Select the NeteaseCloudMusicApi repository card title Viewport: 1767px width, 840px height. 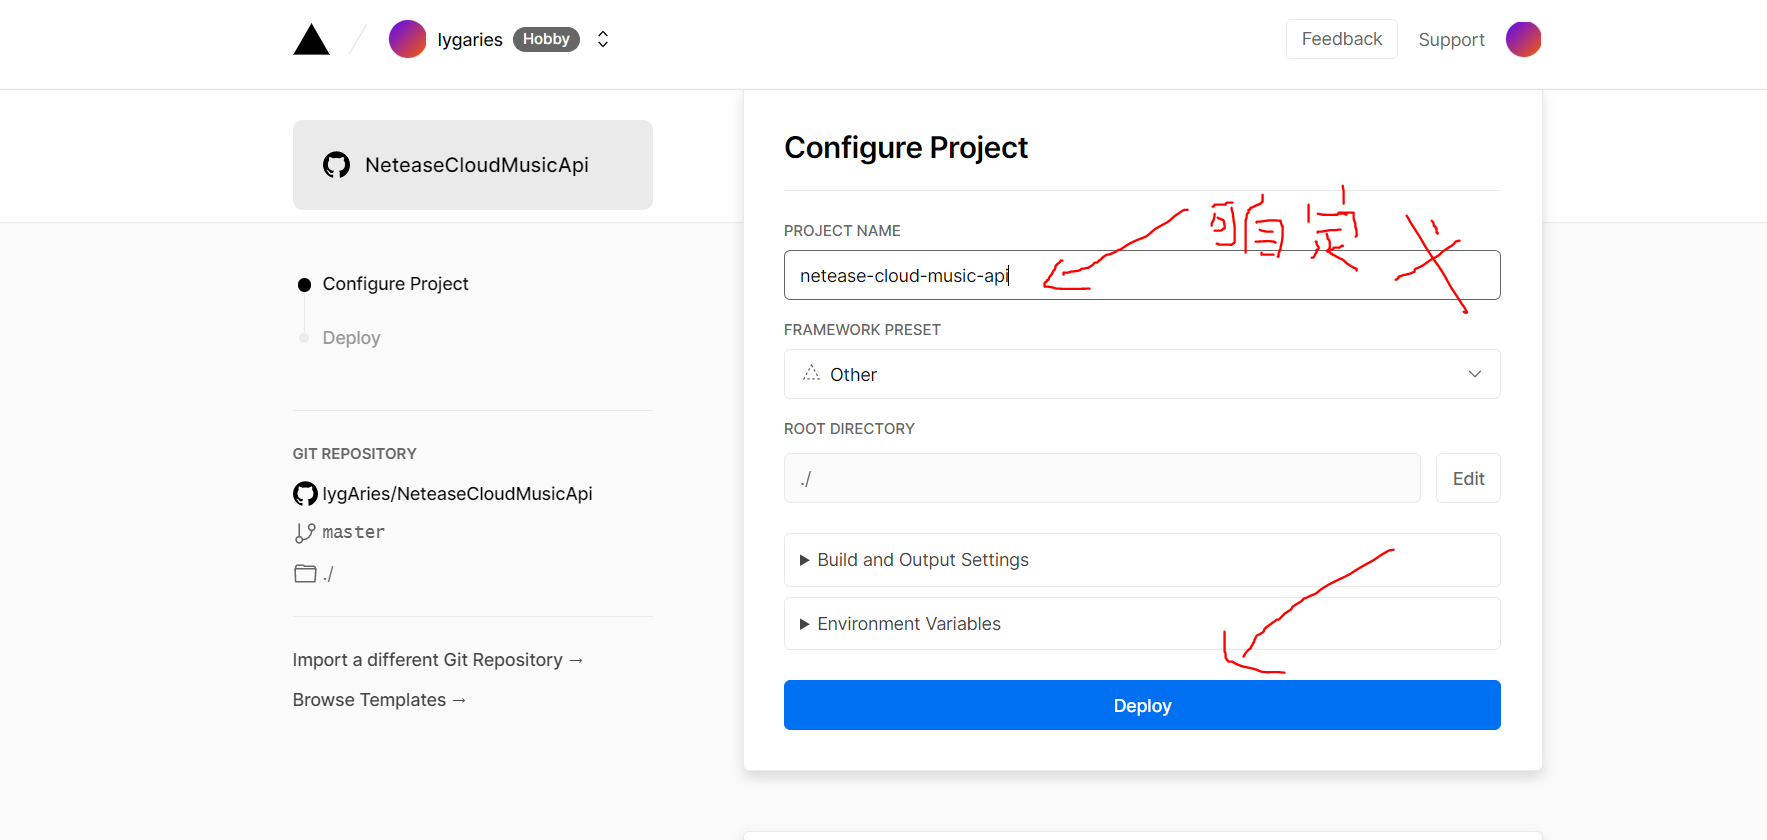[476, 165]
